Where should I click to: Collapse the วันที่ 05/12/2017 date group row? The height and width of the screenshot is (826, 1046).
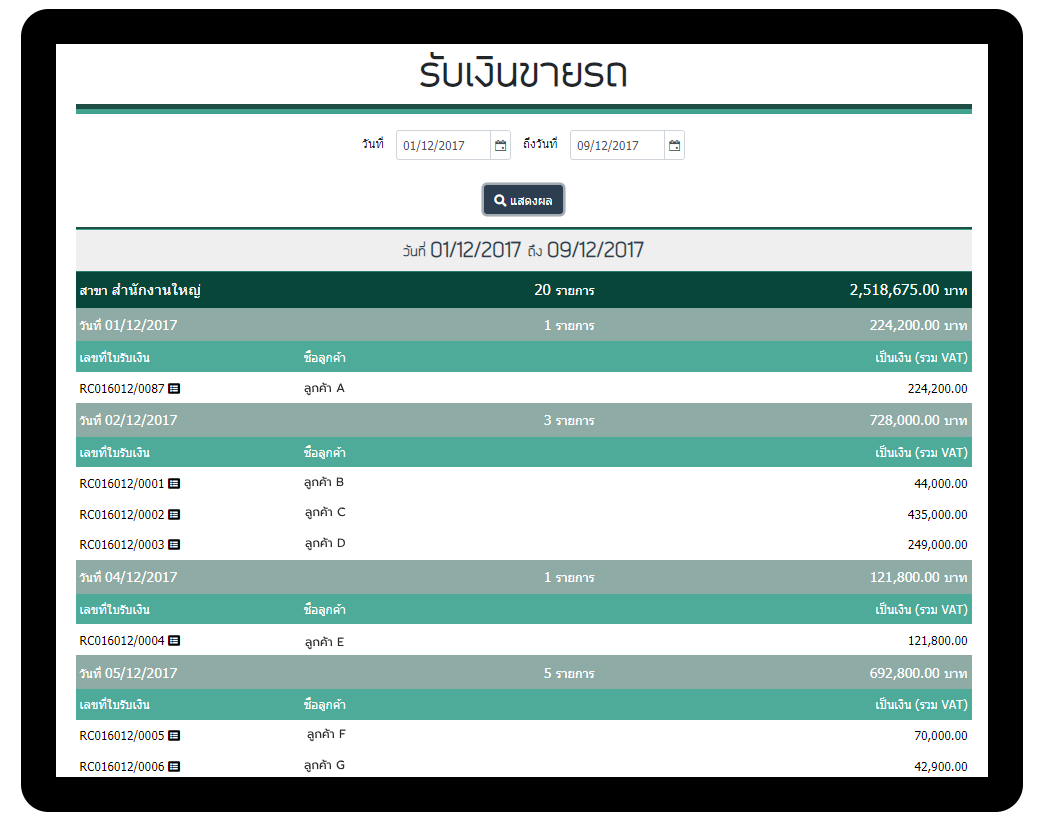click(523, 673)
